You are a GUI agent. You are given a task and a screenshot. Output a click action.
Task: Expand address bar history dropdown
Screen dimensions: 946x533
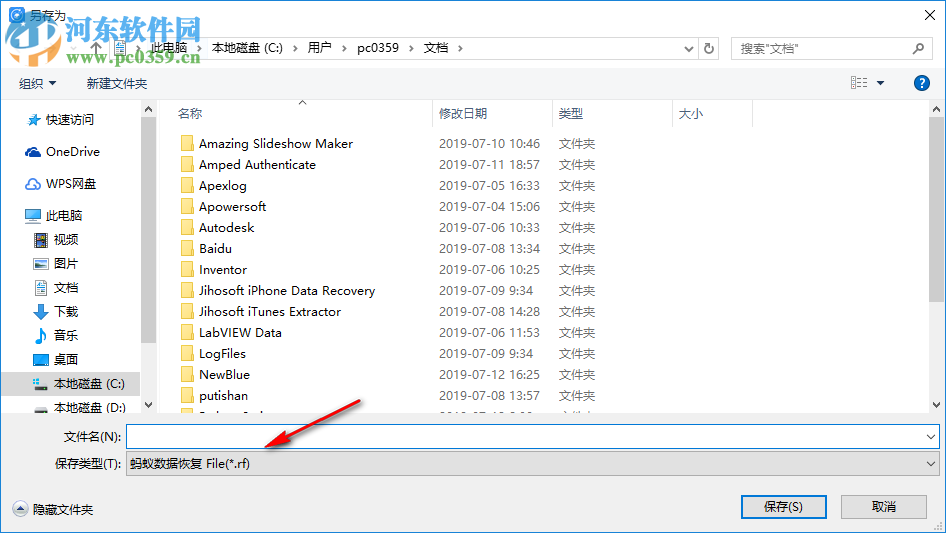(688, 49)
